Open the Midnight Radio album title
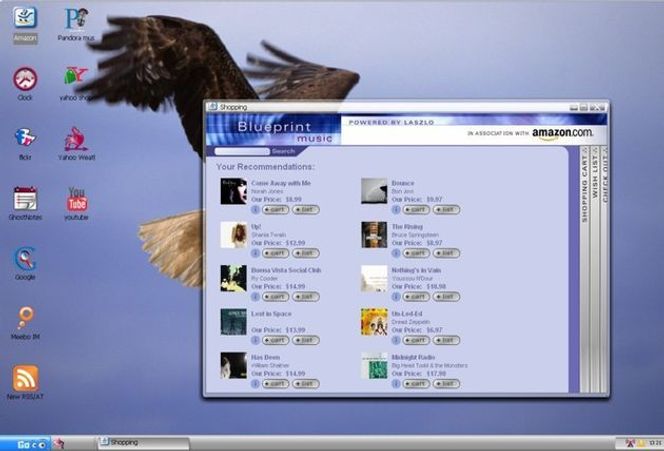Screen dimensions: 664x451 click(x=413, y=357)
